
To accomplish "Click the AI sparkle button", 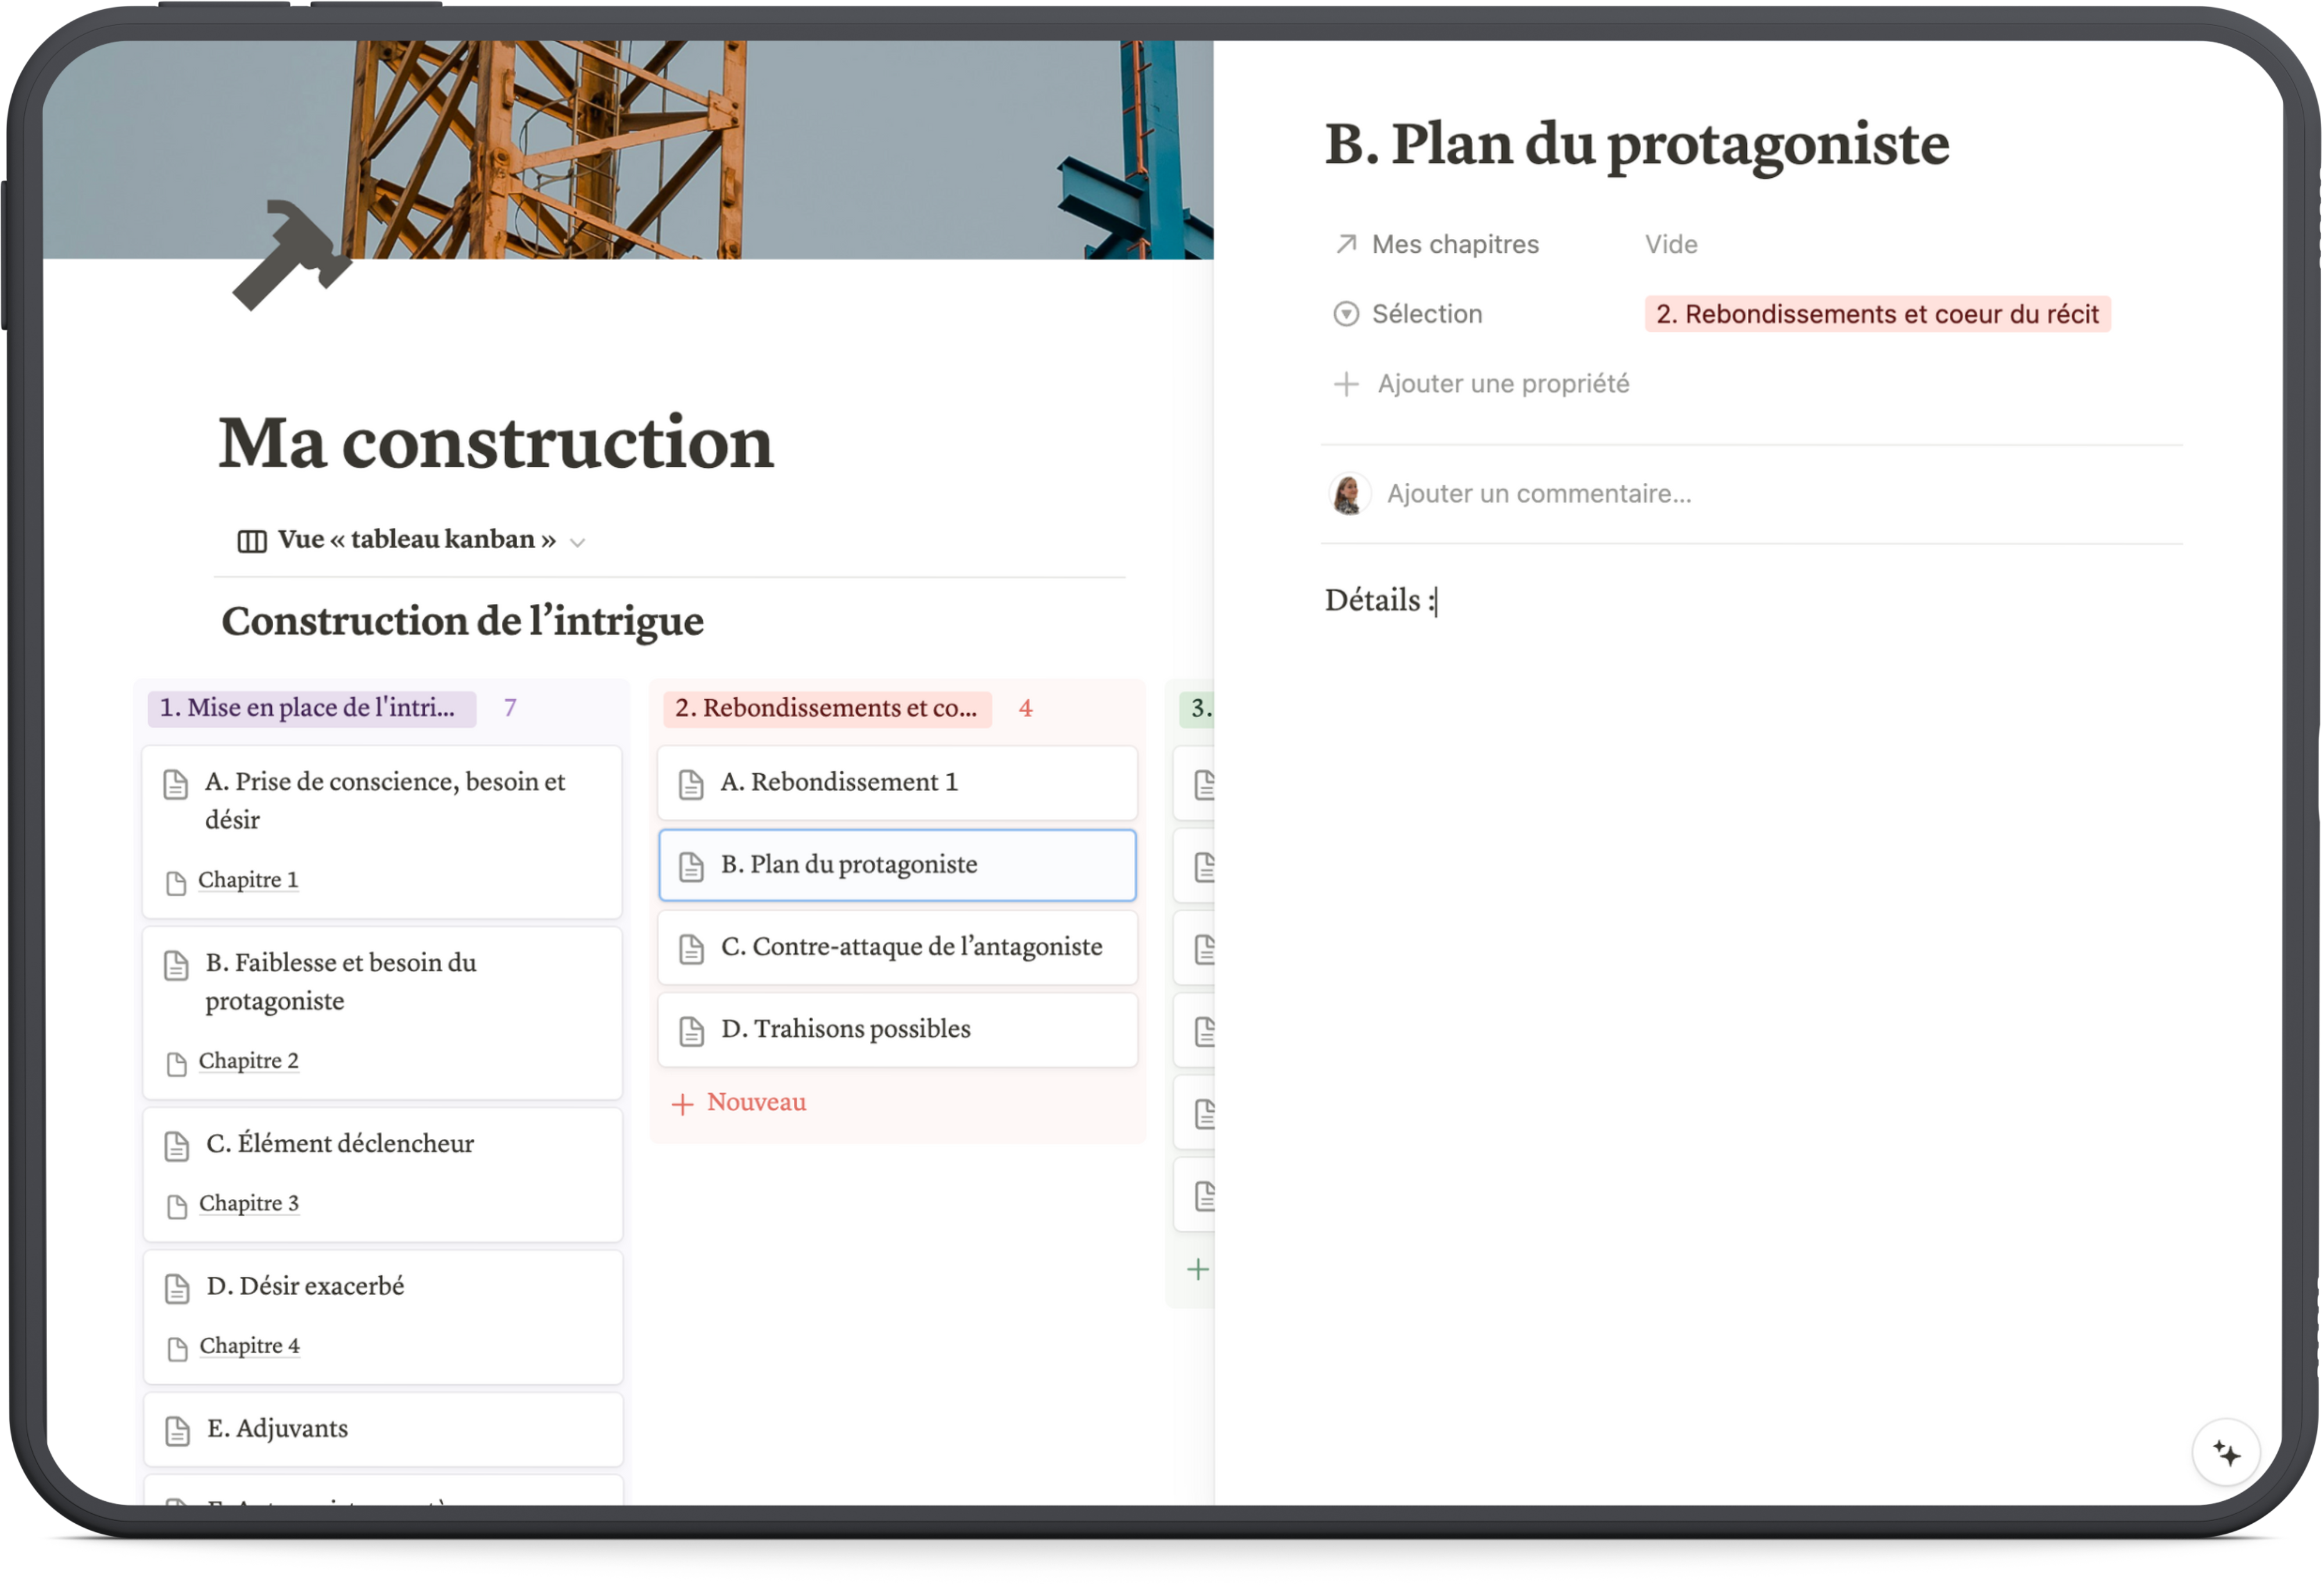I will 2225,1453.
